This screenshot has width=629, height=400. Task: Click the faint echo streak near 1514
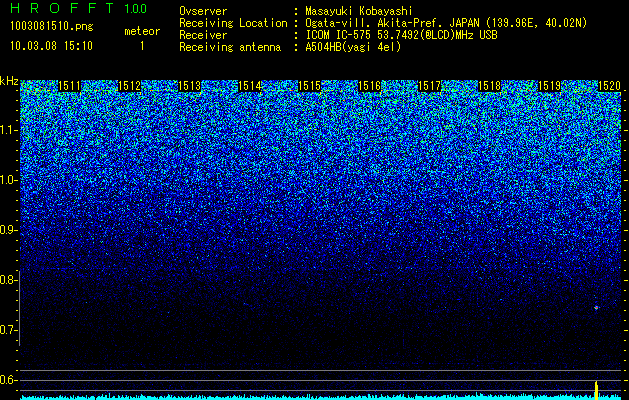[x=246, y=304]
